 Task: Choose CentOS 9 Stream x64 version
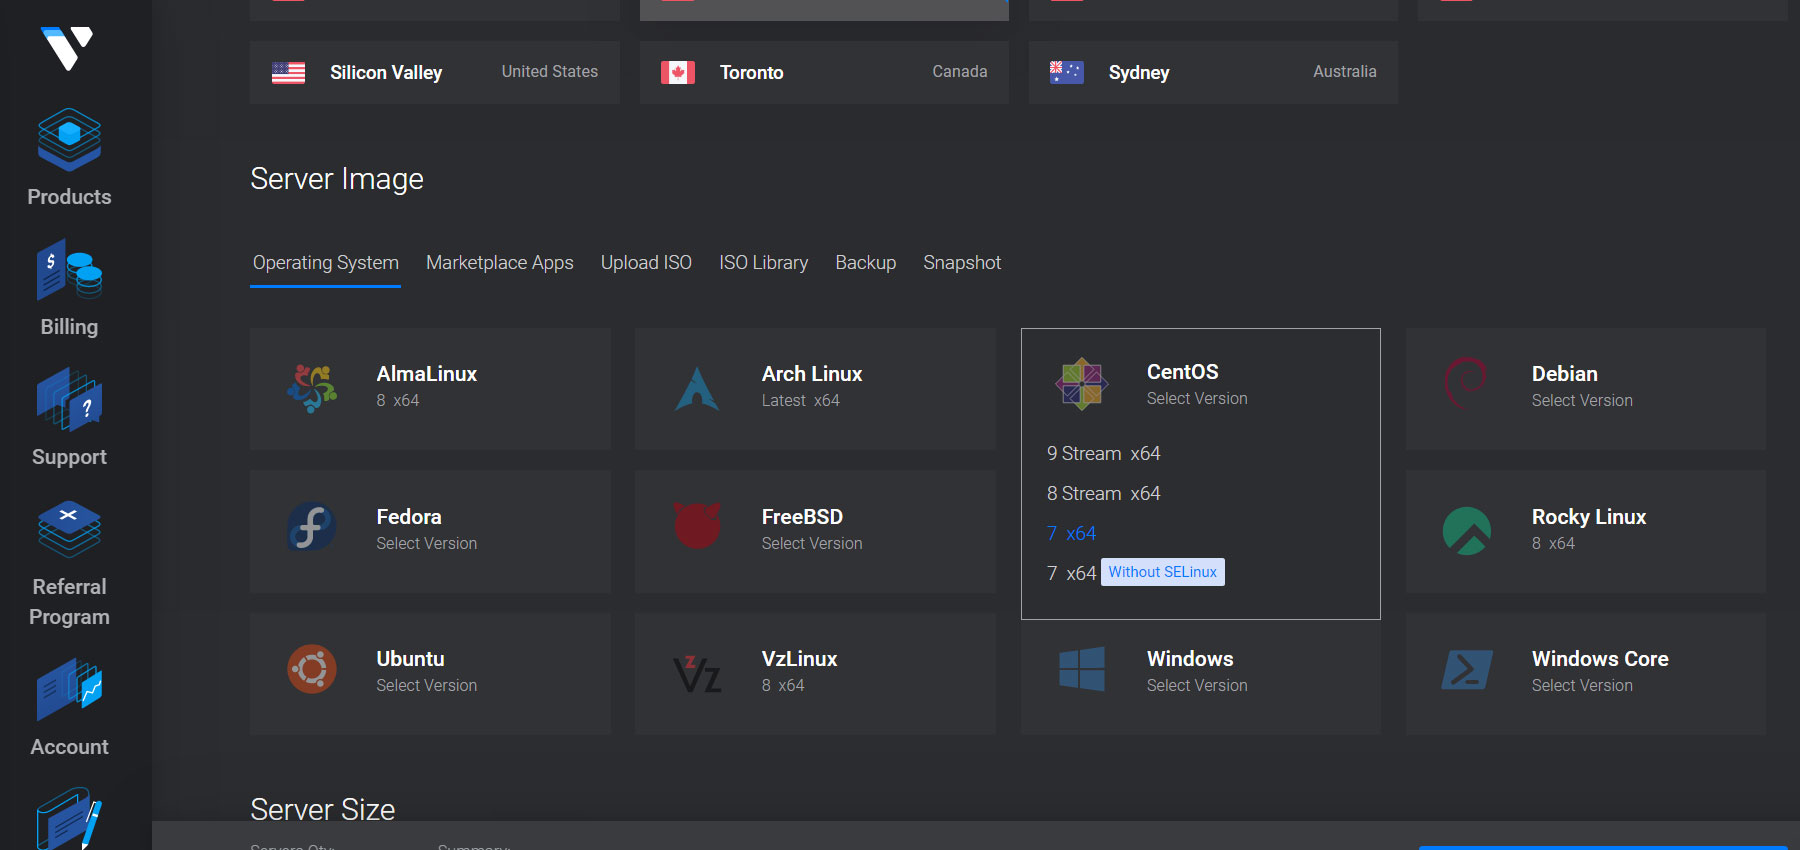click(x=1104, y=454)
